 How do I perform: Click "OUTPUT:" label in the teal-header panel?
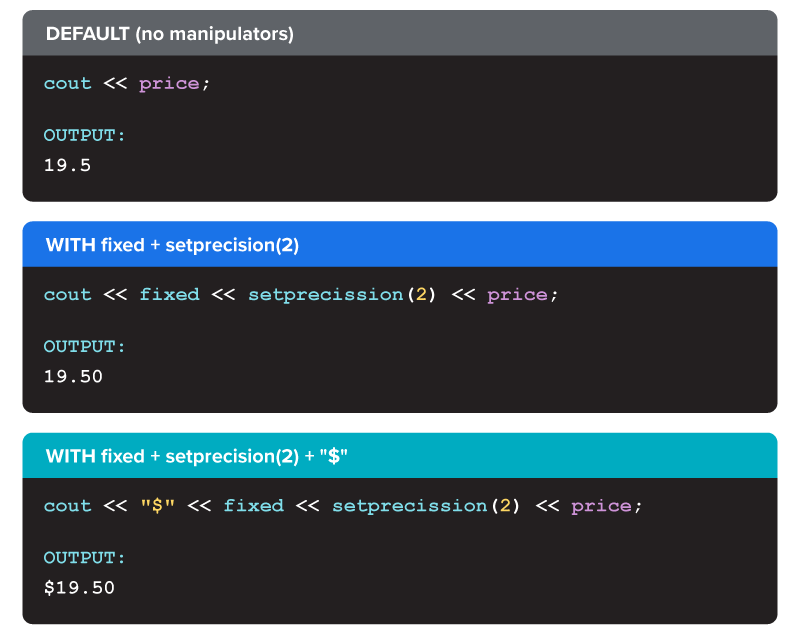coord(84,557)
